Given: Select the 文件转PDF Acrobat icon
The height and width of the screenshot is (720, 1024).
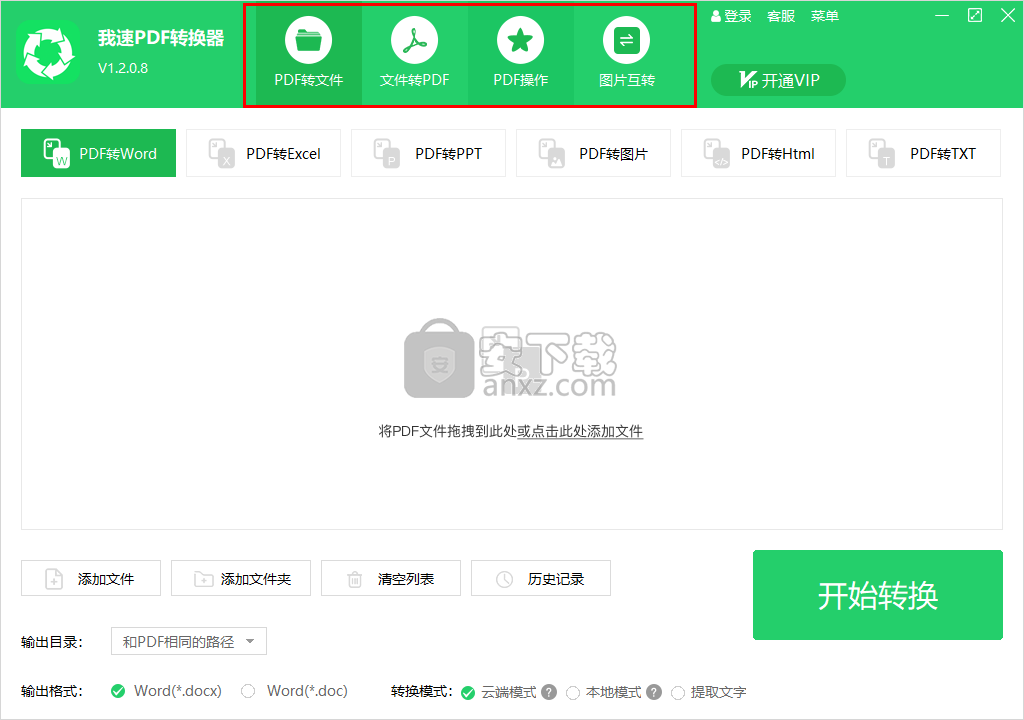Looking at the screenshot, I should click(x=414, y=41).
